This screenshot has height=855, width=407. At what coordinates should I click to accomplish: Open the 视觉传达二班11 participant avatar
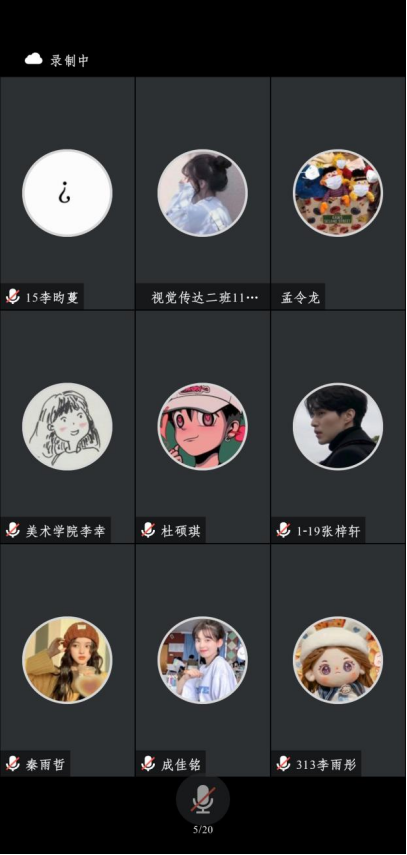coord(202,193)
